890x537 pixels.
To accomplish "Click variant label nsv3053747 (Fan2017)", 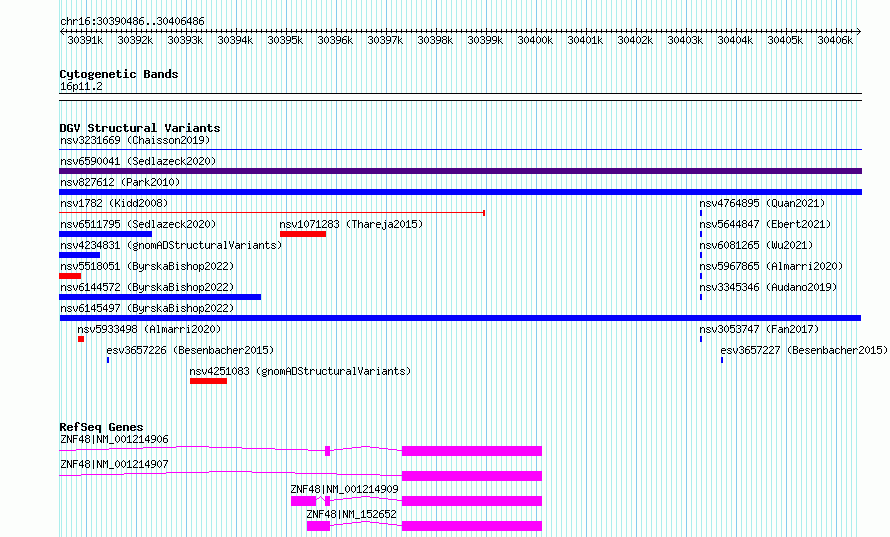I will click(x=759, y=329).
